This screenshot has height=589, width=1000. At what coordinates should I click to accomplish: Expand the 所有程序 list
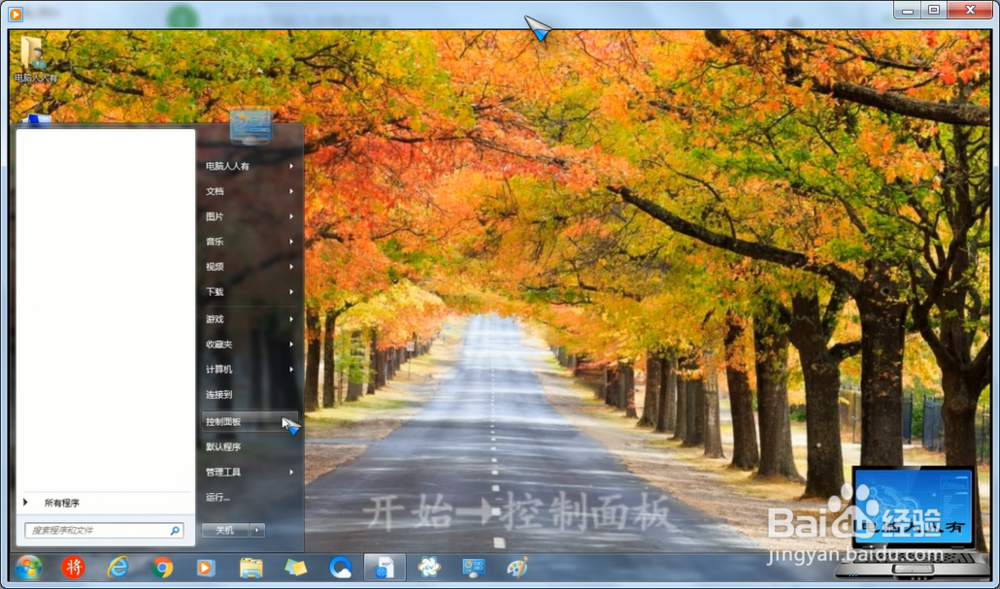coord(103,503)
